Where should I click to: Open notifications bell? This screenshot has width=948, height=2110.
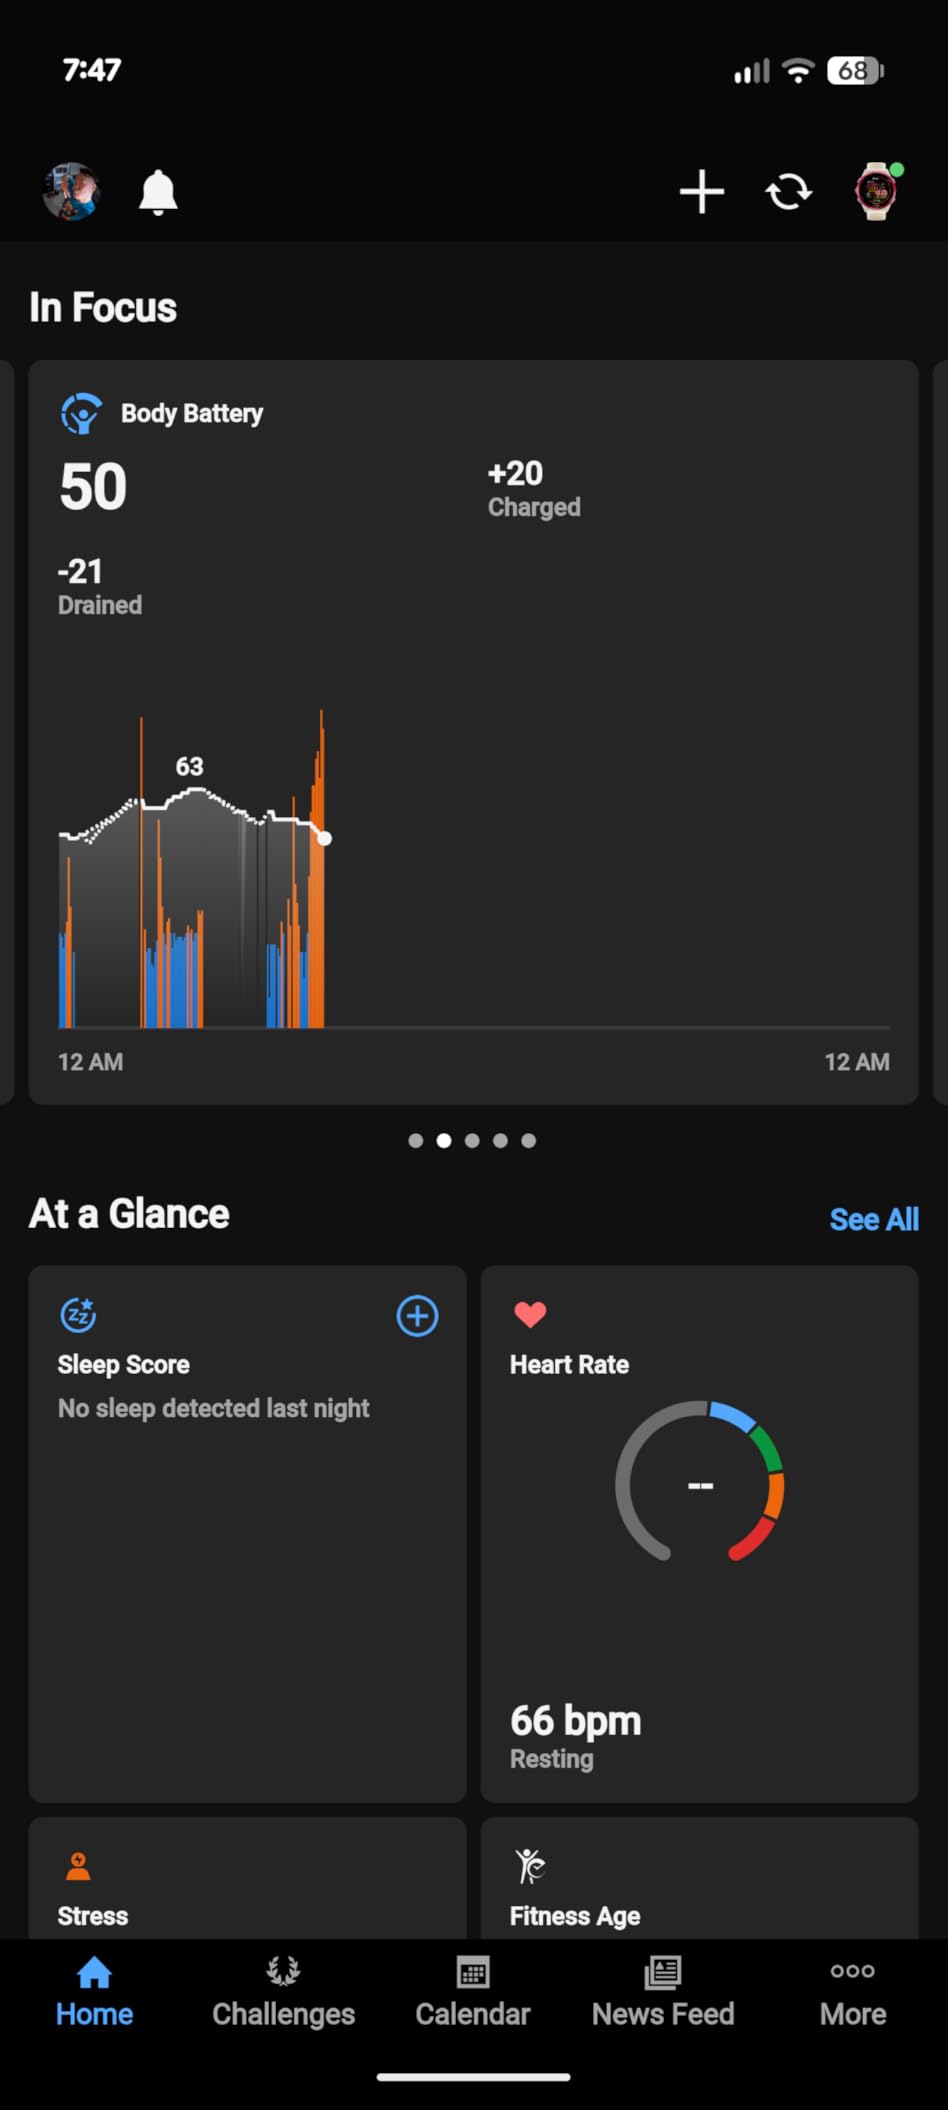[x=158, y=192]
